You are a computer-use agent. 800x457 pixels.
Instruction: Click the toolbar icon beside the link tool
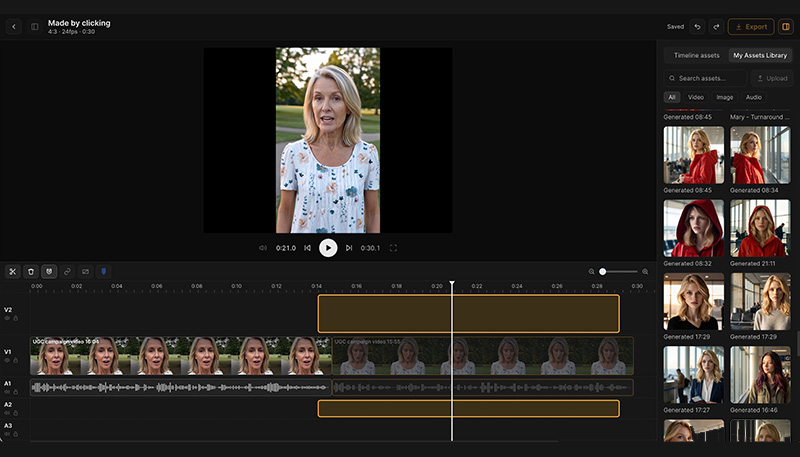(85, 271)
